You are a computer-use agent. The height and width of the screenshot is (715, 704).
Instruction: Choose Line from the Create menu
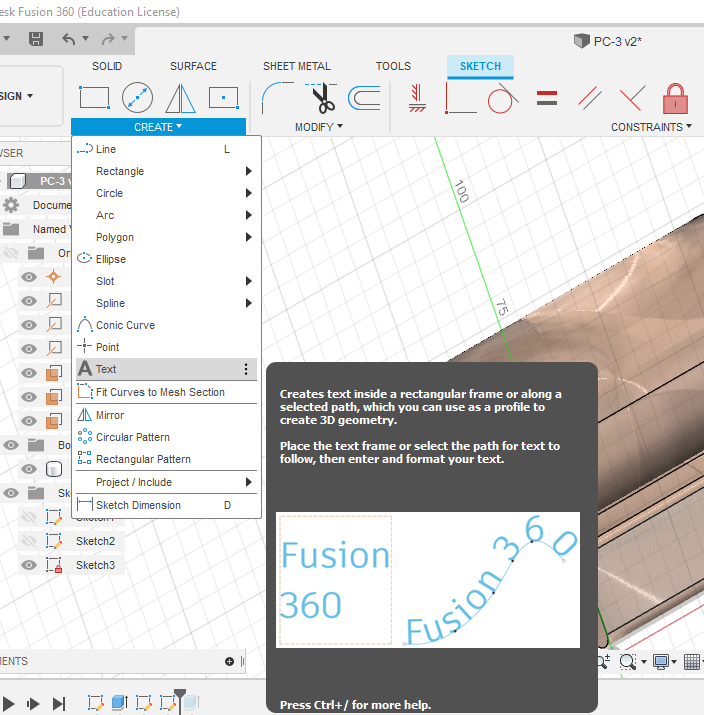click(166, 149)
